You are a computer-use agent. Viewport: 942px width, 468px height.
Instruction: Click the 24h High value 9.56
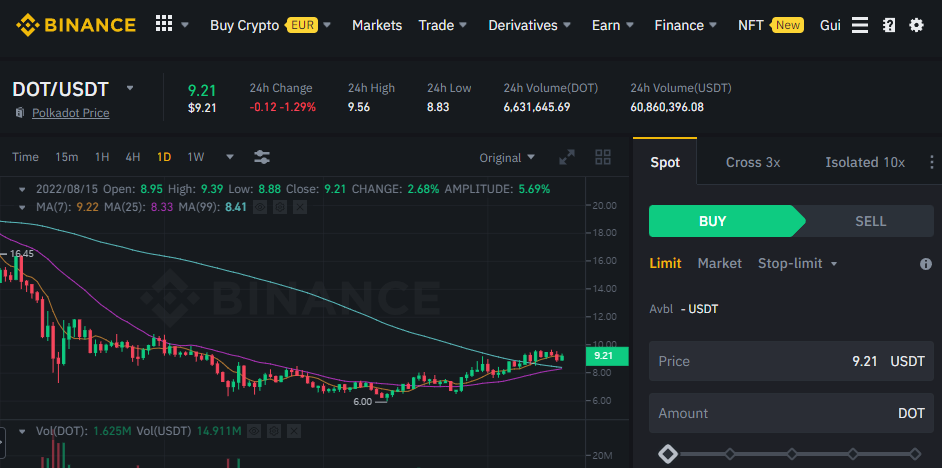359,108
